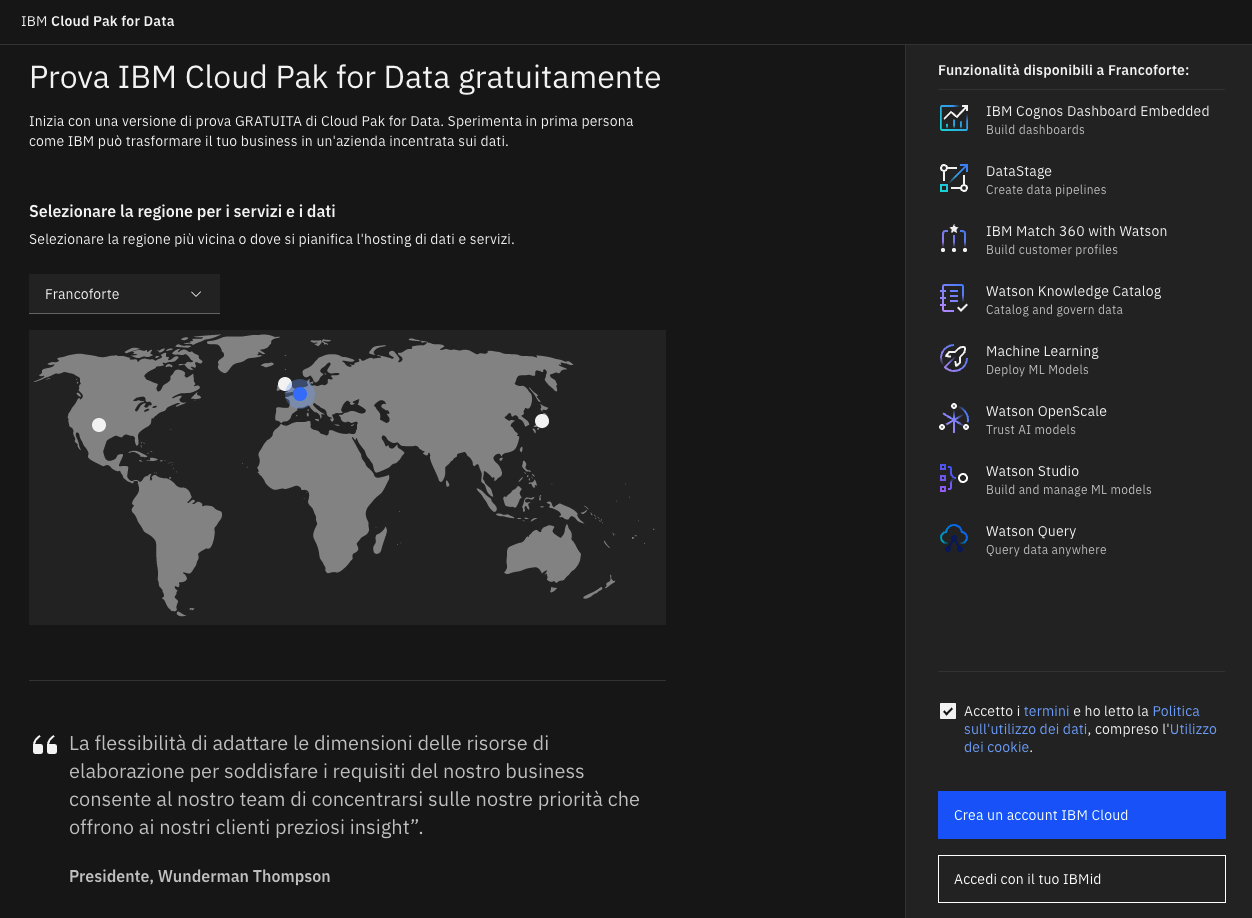Click the 'Catalog and govern data' description
The image size is (1252, 918).
tap(1054, 310)
